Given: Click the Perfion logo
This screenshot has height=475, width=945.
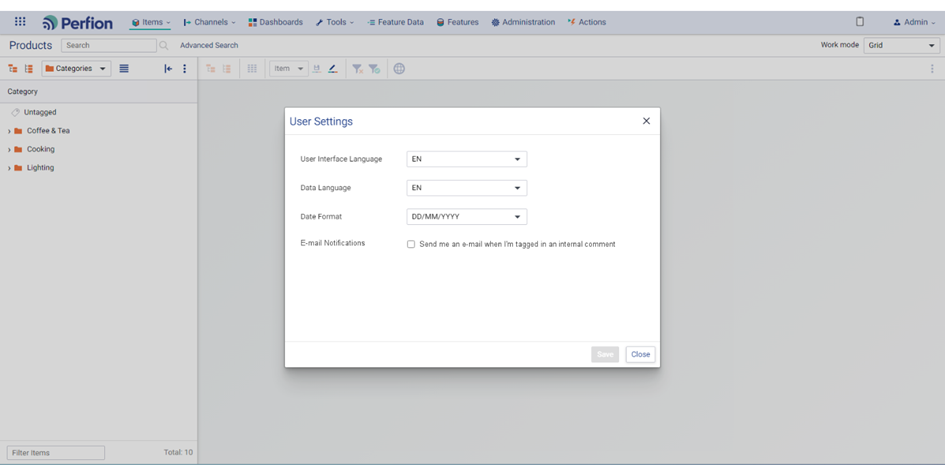Looking at the screenshot, I should point(77,23).
